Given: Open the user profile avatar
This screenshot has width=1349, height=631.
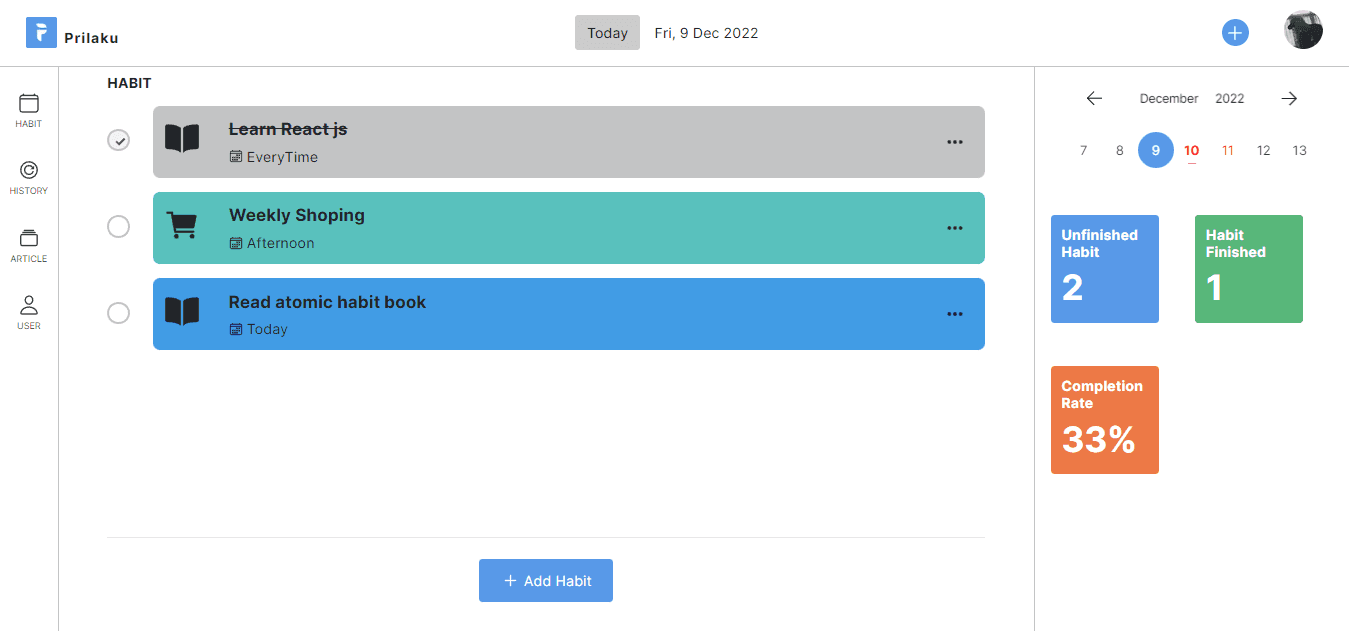Looking at the screenshot, I should pyautogui.click(x=1303, y=30).
